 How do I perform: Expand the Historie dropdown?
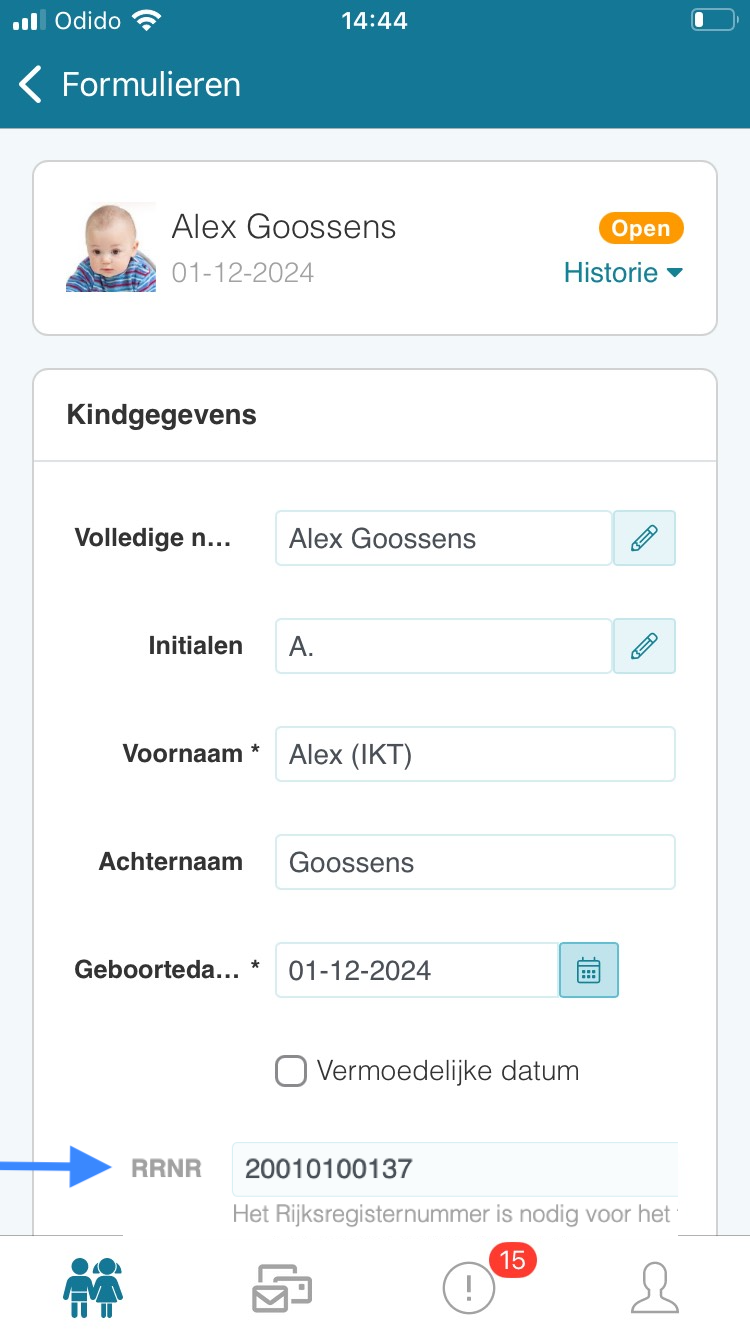point(622,273)
